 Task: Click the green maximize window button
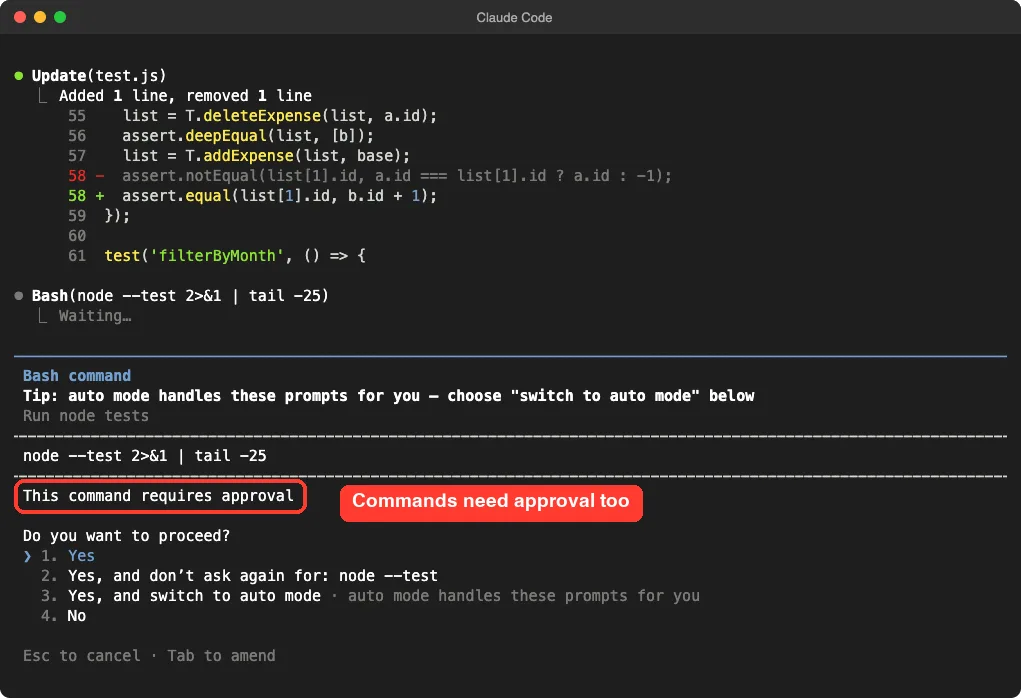pyautogui.click(x=60, y=17)
